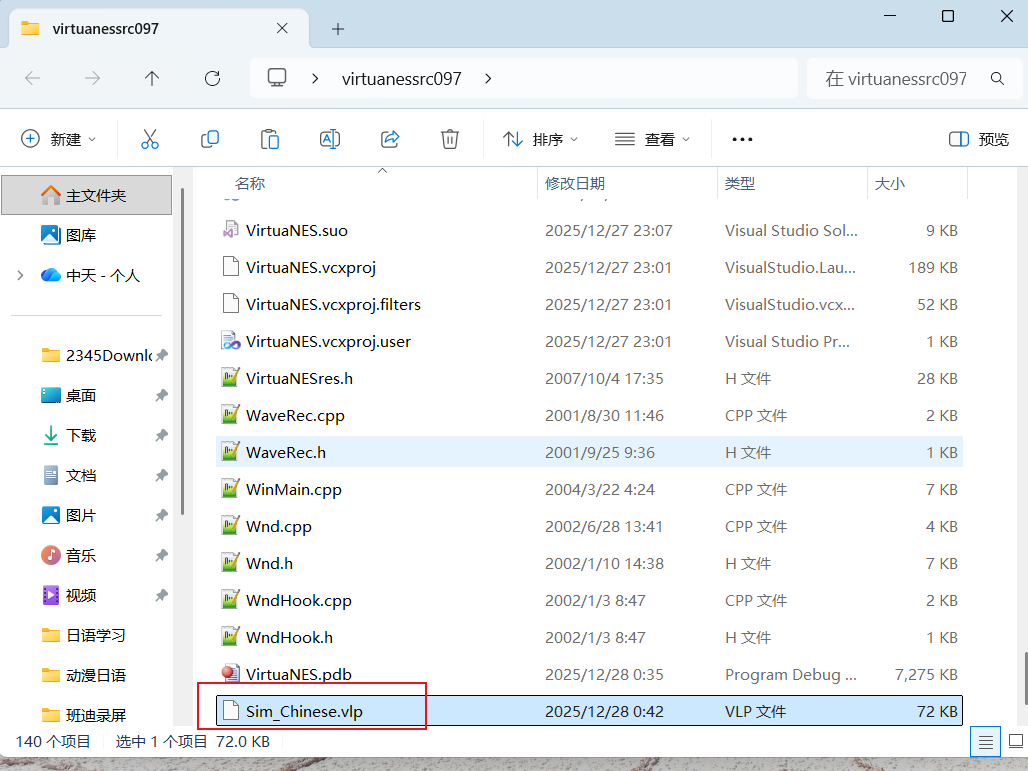Screen dimensions: 1028x771
Task: Click the Downloads arrow icon in sidebar
Action: [50, 435]
